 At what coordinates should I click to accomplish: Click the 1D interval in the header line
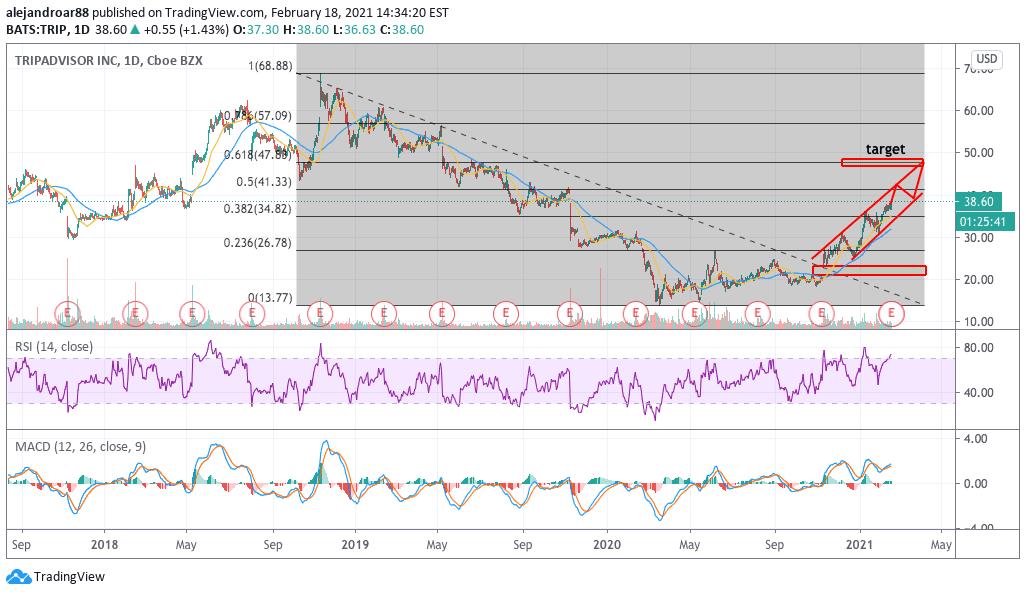coord(82,30)
